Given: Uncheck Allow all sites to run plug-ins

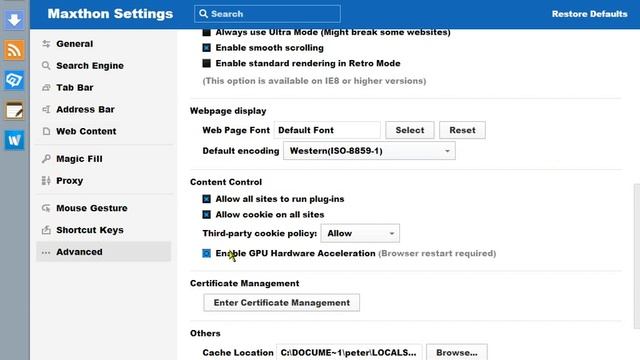Looking at the screenshot, I should 207,199.
